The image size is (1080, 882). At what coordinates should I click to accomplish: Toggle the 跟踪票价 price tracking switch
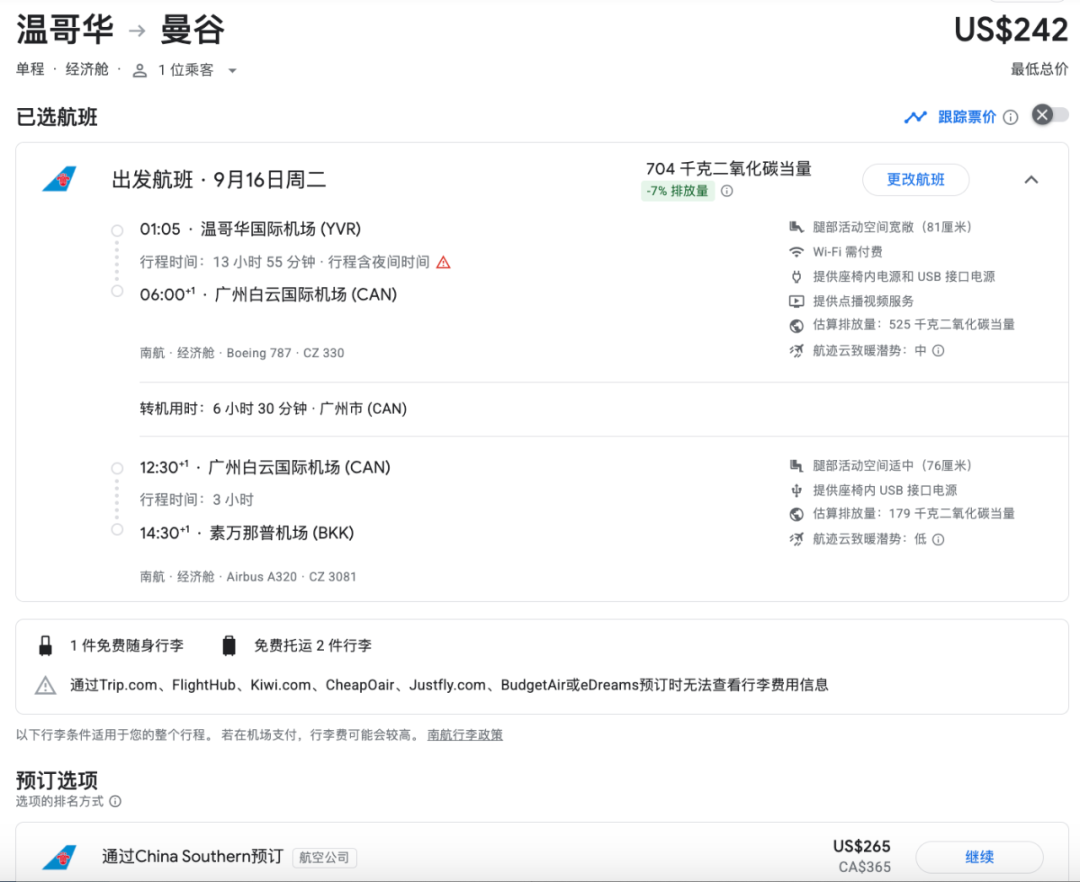coord(1050,115)
